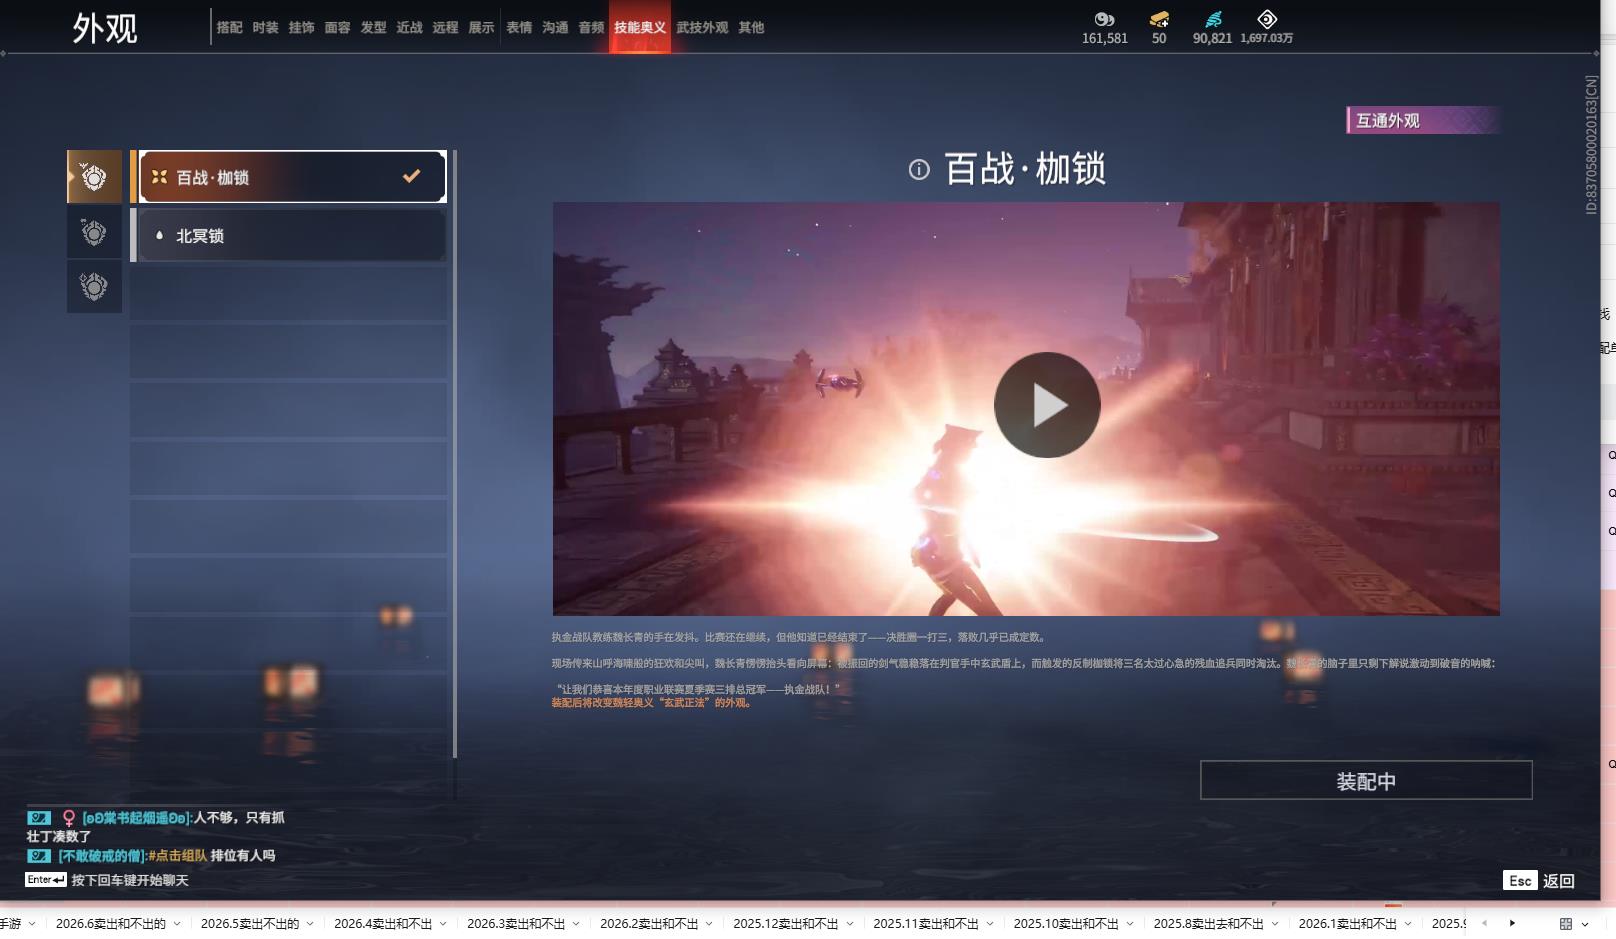Open the 远程 tab
The height and width of the screenshot is (939, 1616).
pyautogui.click(x=446, y=27)
